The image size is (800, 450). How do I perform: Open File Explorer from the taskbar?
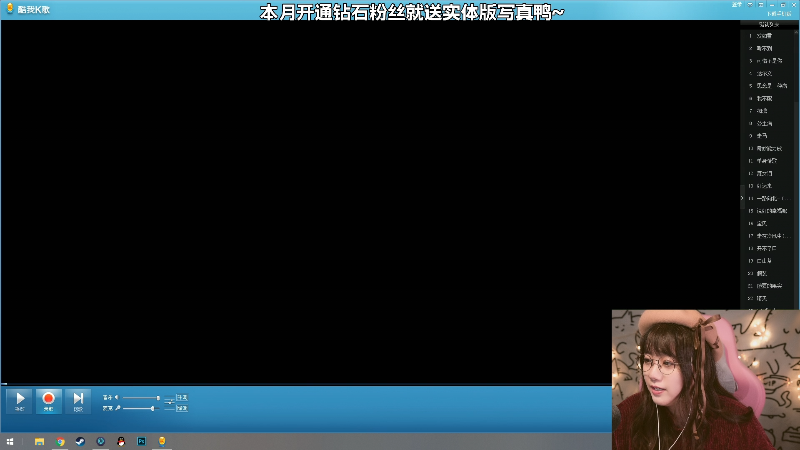click(39, 442)
